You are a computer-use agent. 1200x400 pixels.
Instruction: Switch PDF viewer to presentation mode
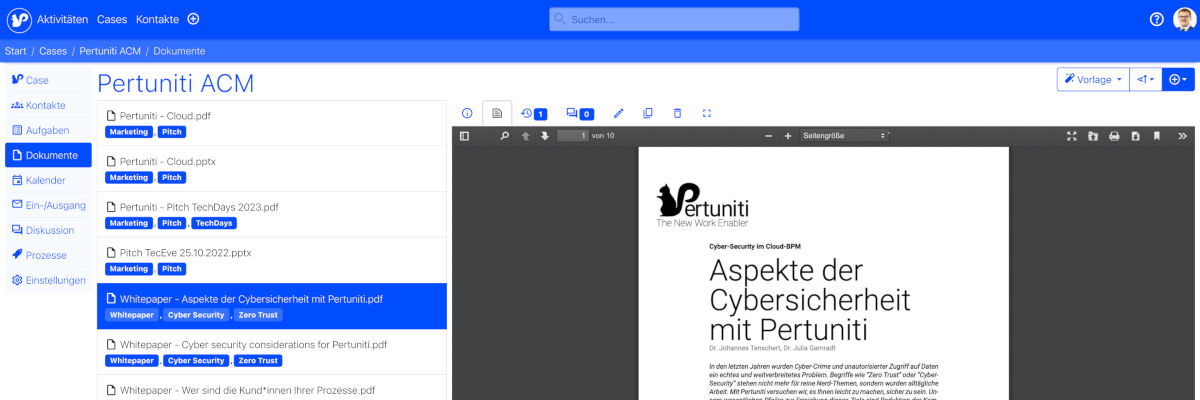click(1072, 136)
